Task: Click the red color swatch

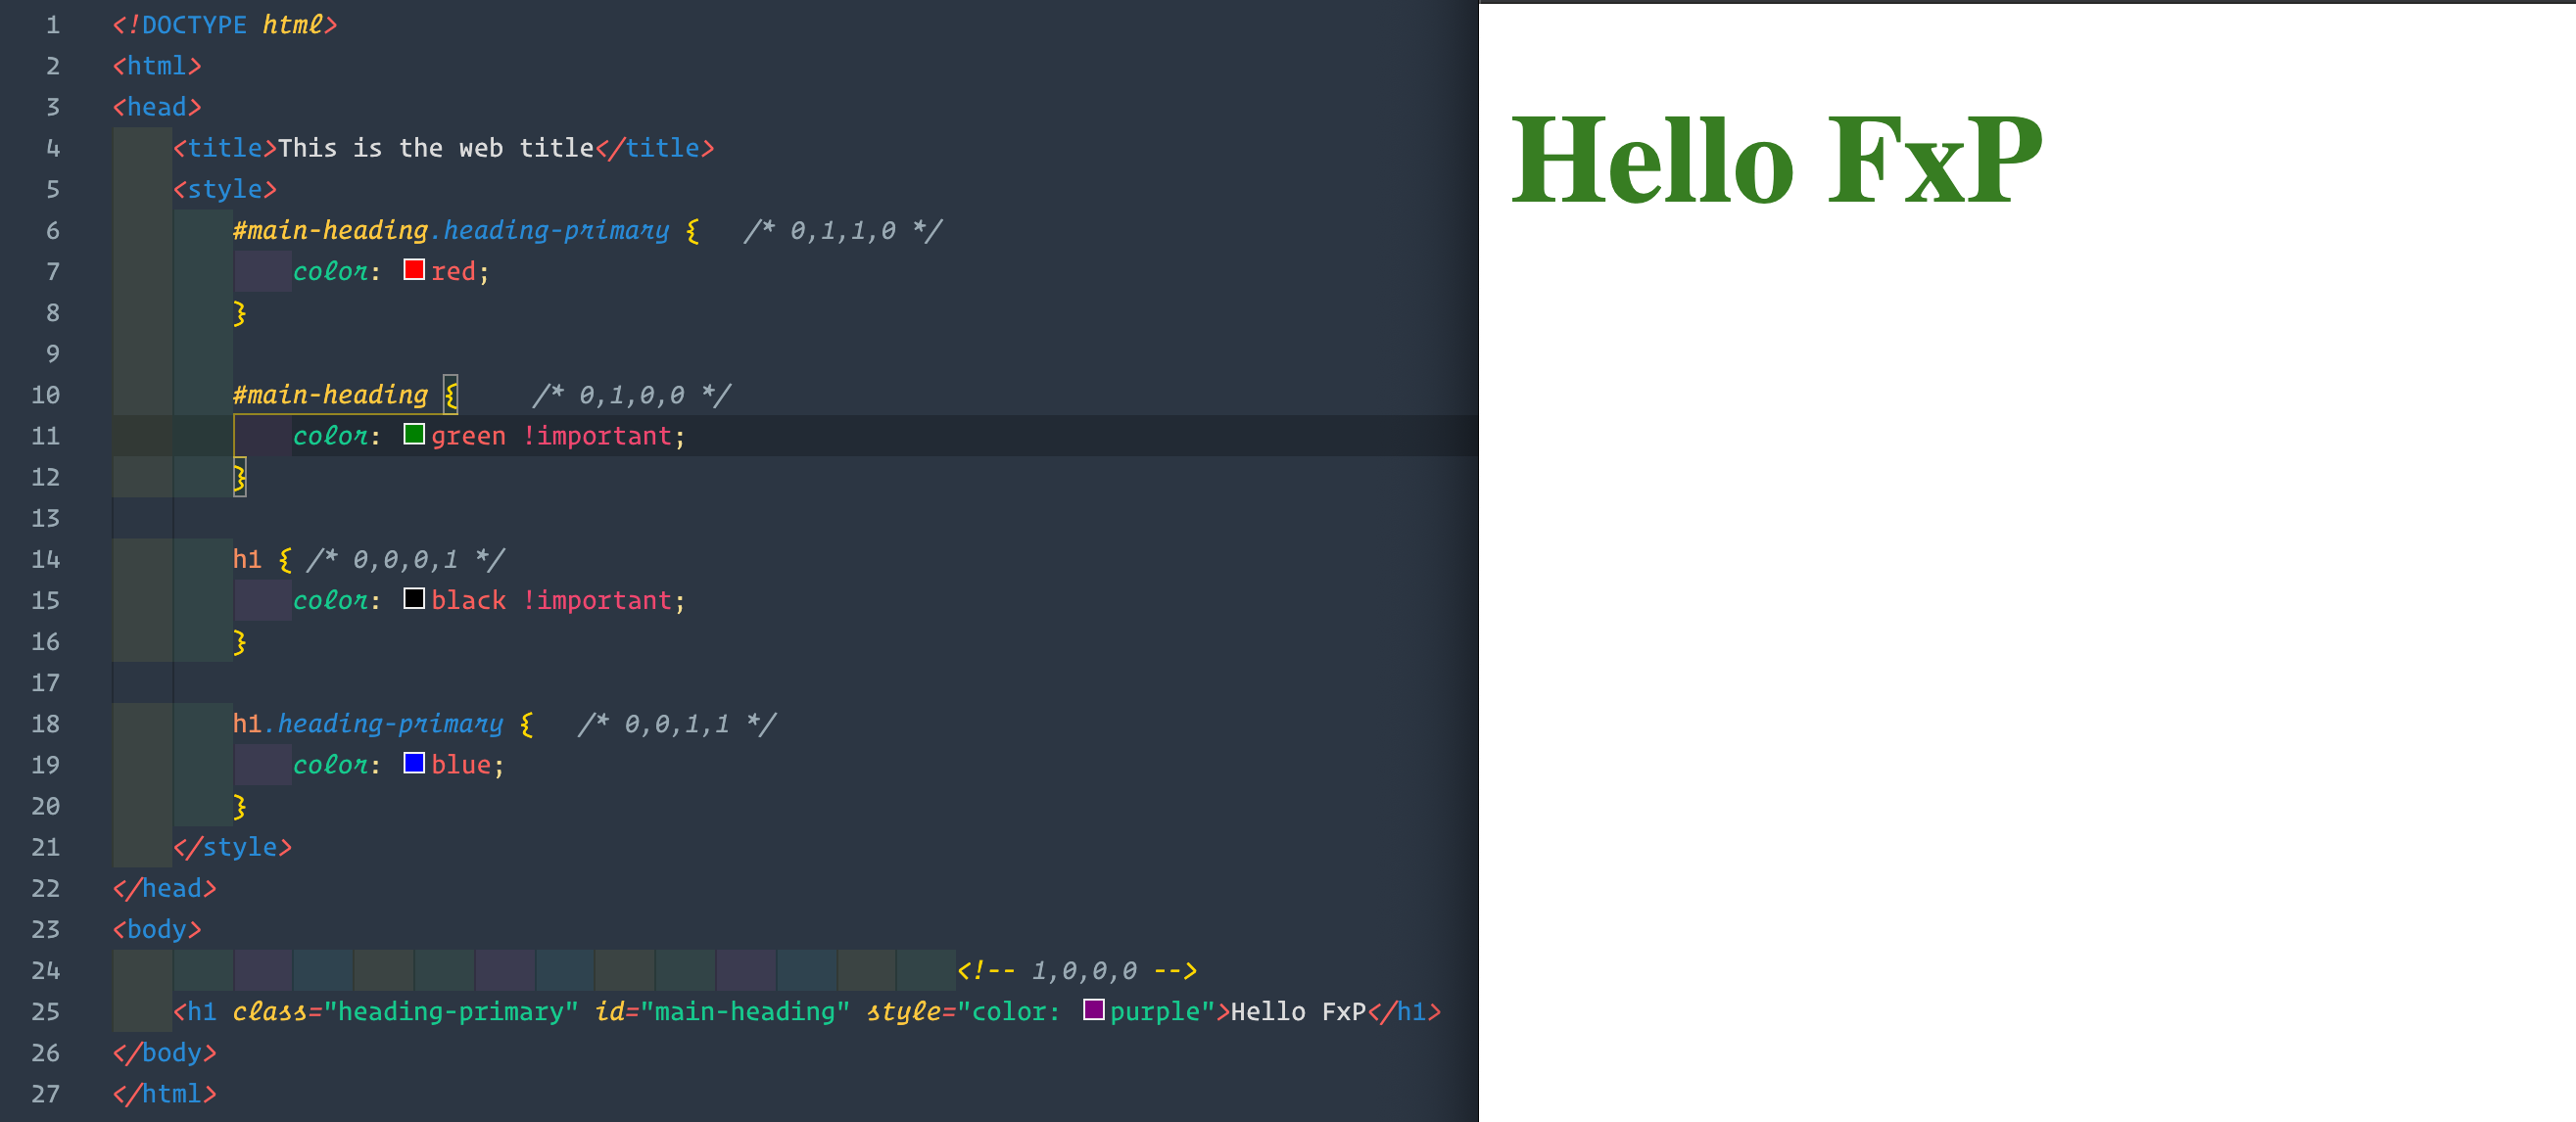Action: point(414,270)
